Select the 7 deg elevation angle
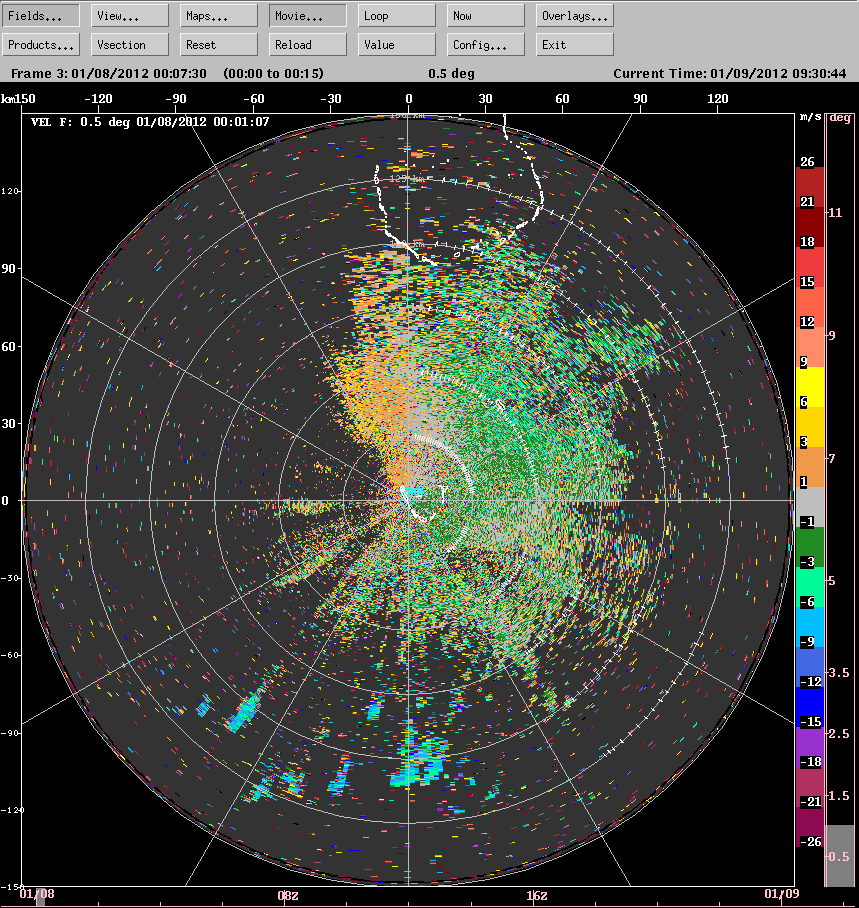The width and height of the screenshot is (859, 908). (832, 459)
